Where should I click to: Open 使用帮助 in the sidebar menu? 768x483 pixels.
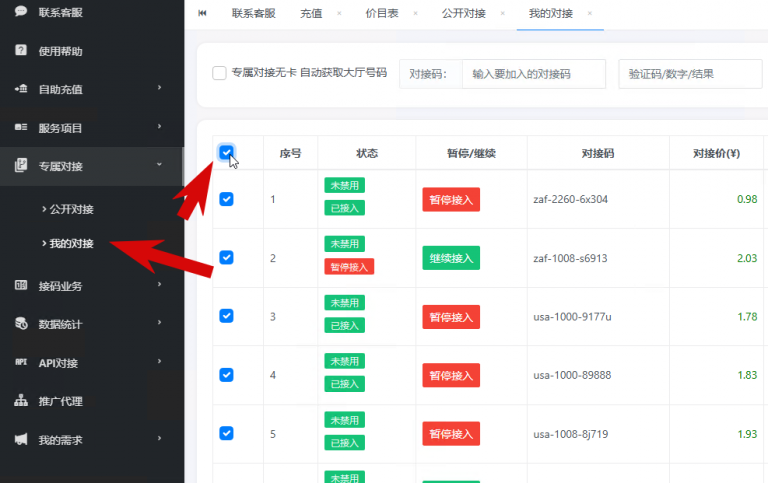point(61,51)
